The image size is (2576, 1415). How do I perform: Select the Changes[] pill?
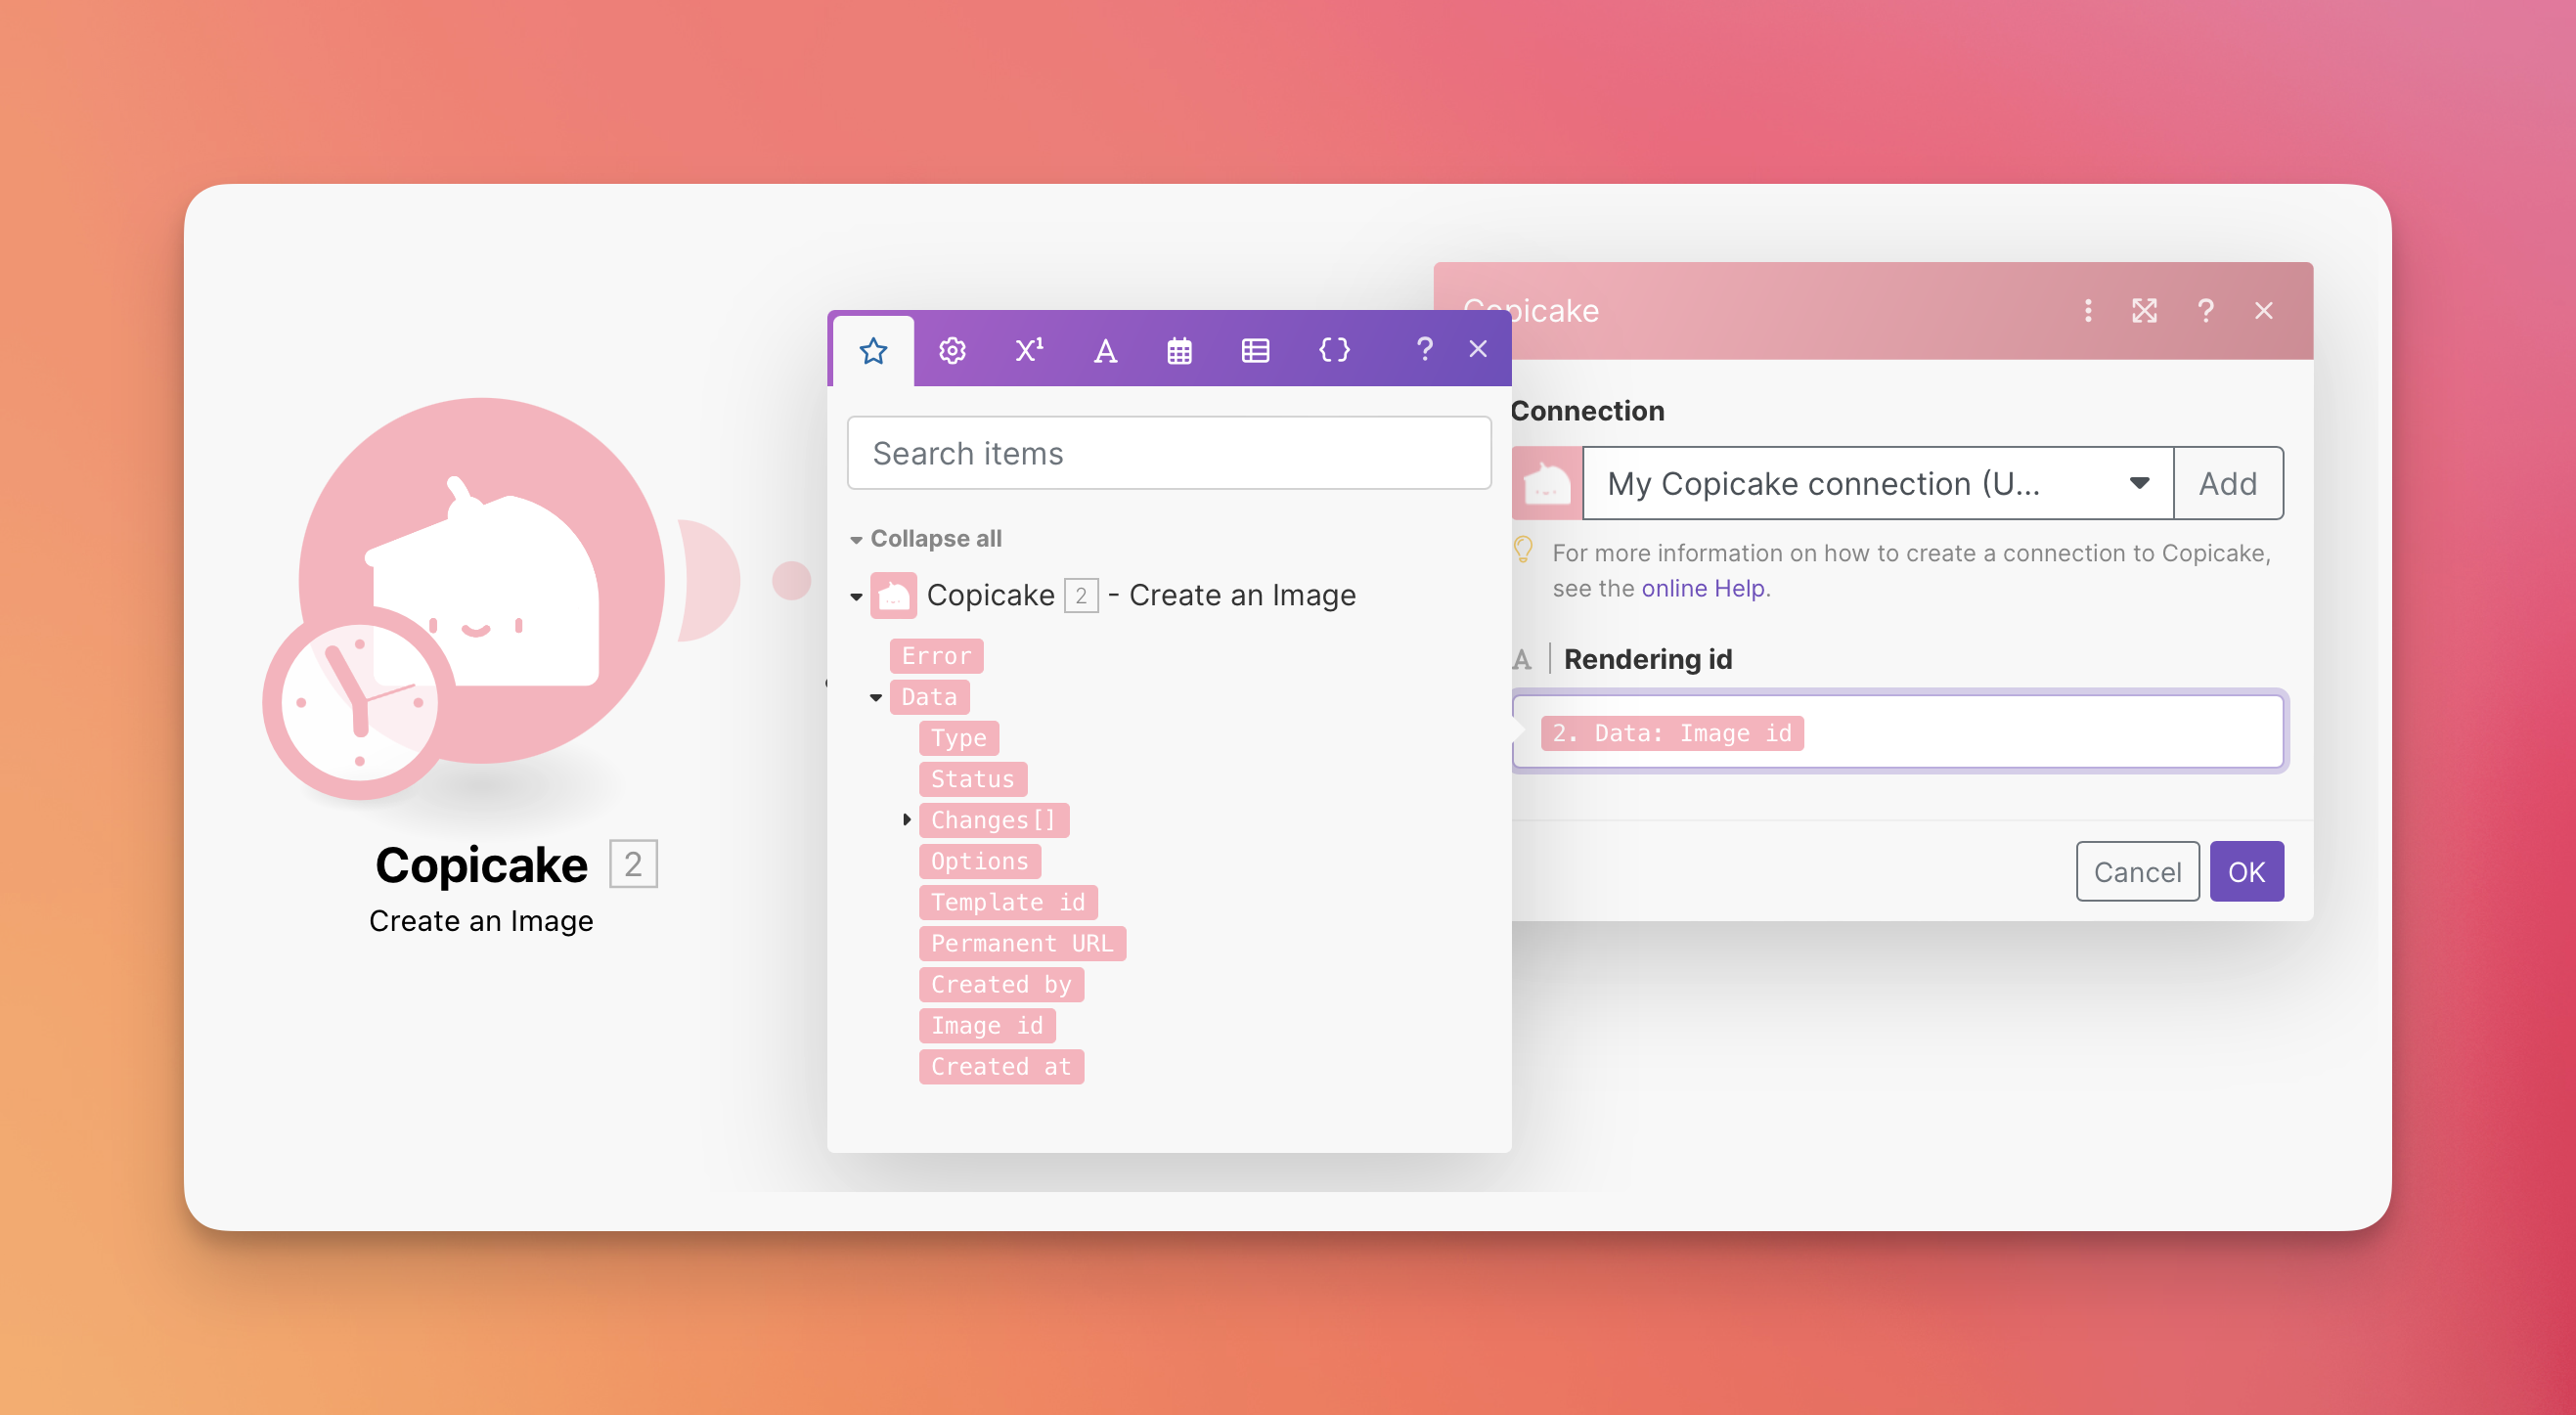point(993,820)
